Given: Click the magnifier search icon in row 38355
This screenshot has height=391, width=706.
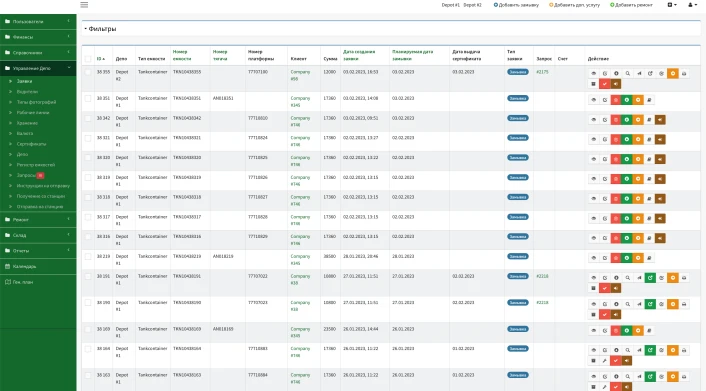Looking at the screenshot, I should click(x=628, y=73).
